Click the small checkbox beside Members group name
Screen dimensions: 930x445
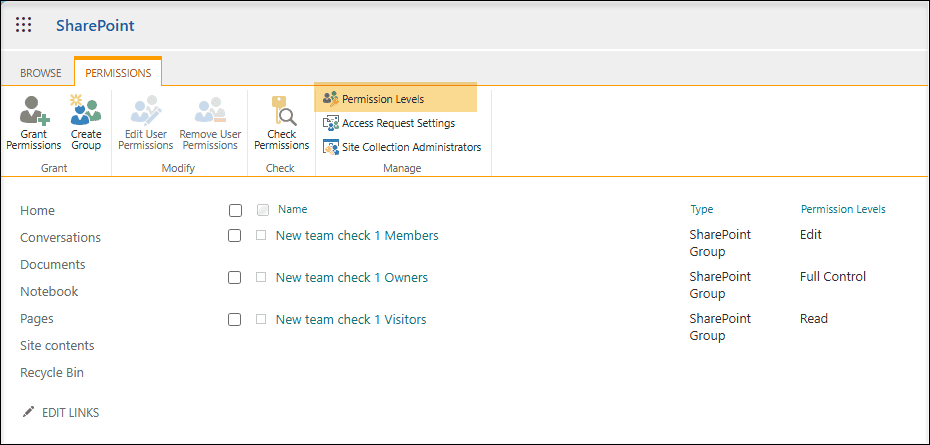261,235
